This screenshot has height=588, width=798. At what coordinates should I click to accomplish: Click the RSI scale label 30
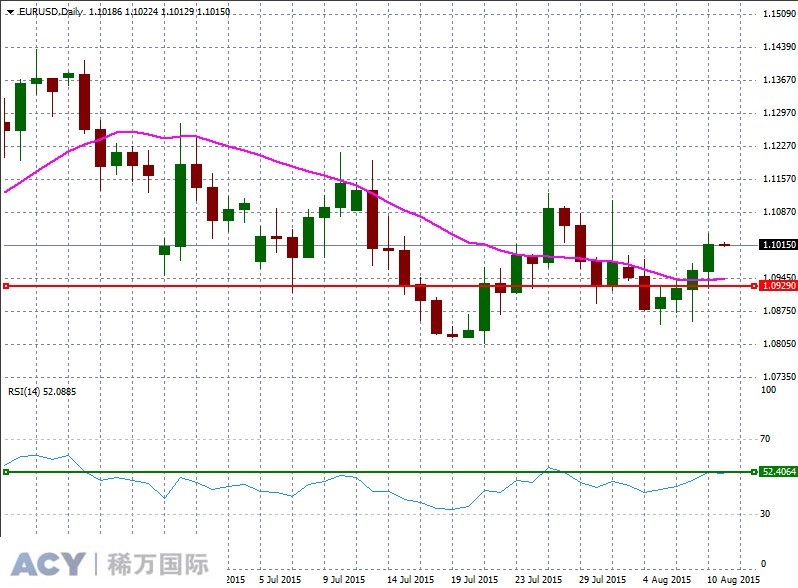tap(765, 514)
